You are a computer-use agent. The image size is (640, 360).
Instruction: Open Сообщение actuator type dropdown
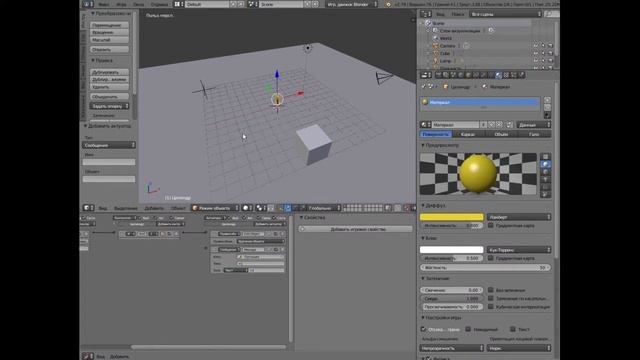pyautogui.click(x=109, y=145)
